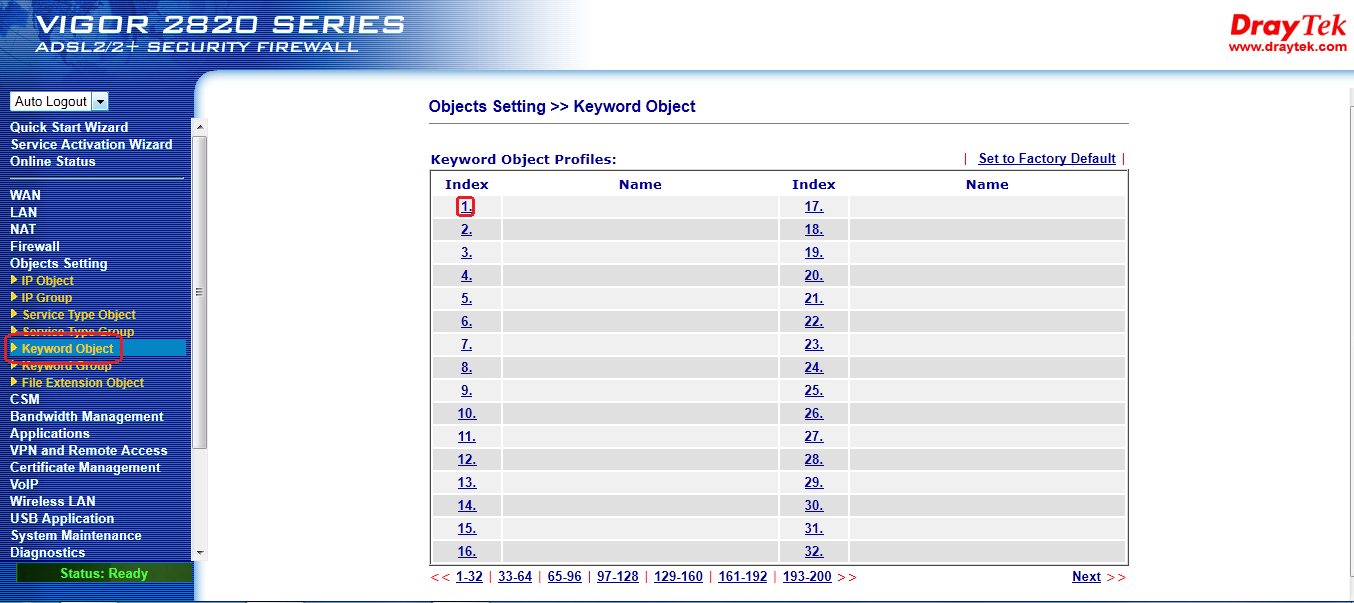Expand the IP Object submenu item
1354x603 pixels.
click(x=47, y=281)
